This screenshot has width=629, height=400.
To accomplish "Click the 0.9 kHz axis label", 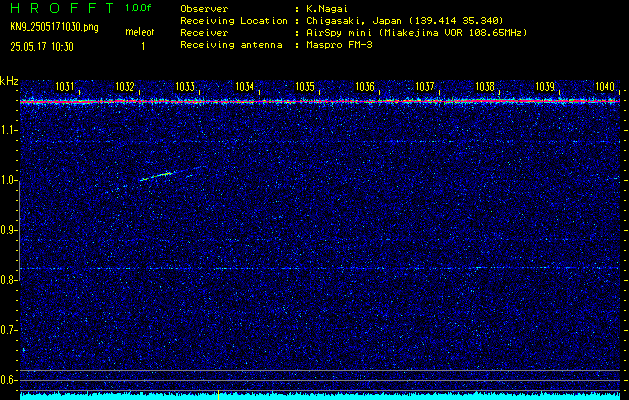I will 9,230.
